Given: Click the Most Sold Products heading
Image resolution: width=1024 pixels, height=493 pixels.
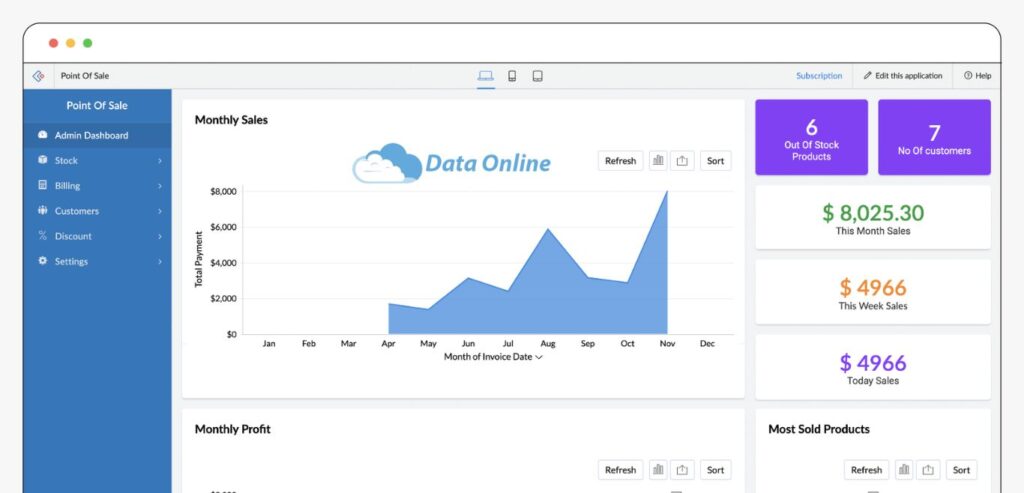Looking at the screenshot, I should pyautogui.click(x=819, y=429).
